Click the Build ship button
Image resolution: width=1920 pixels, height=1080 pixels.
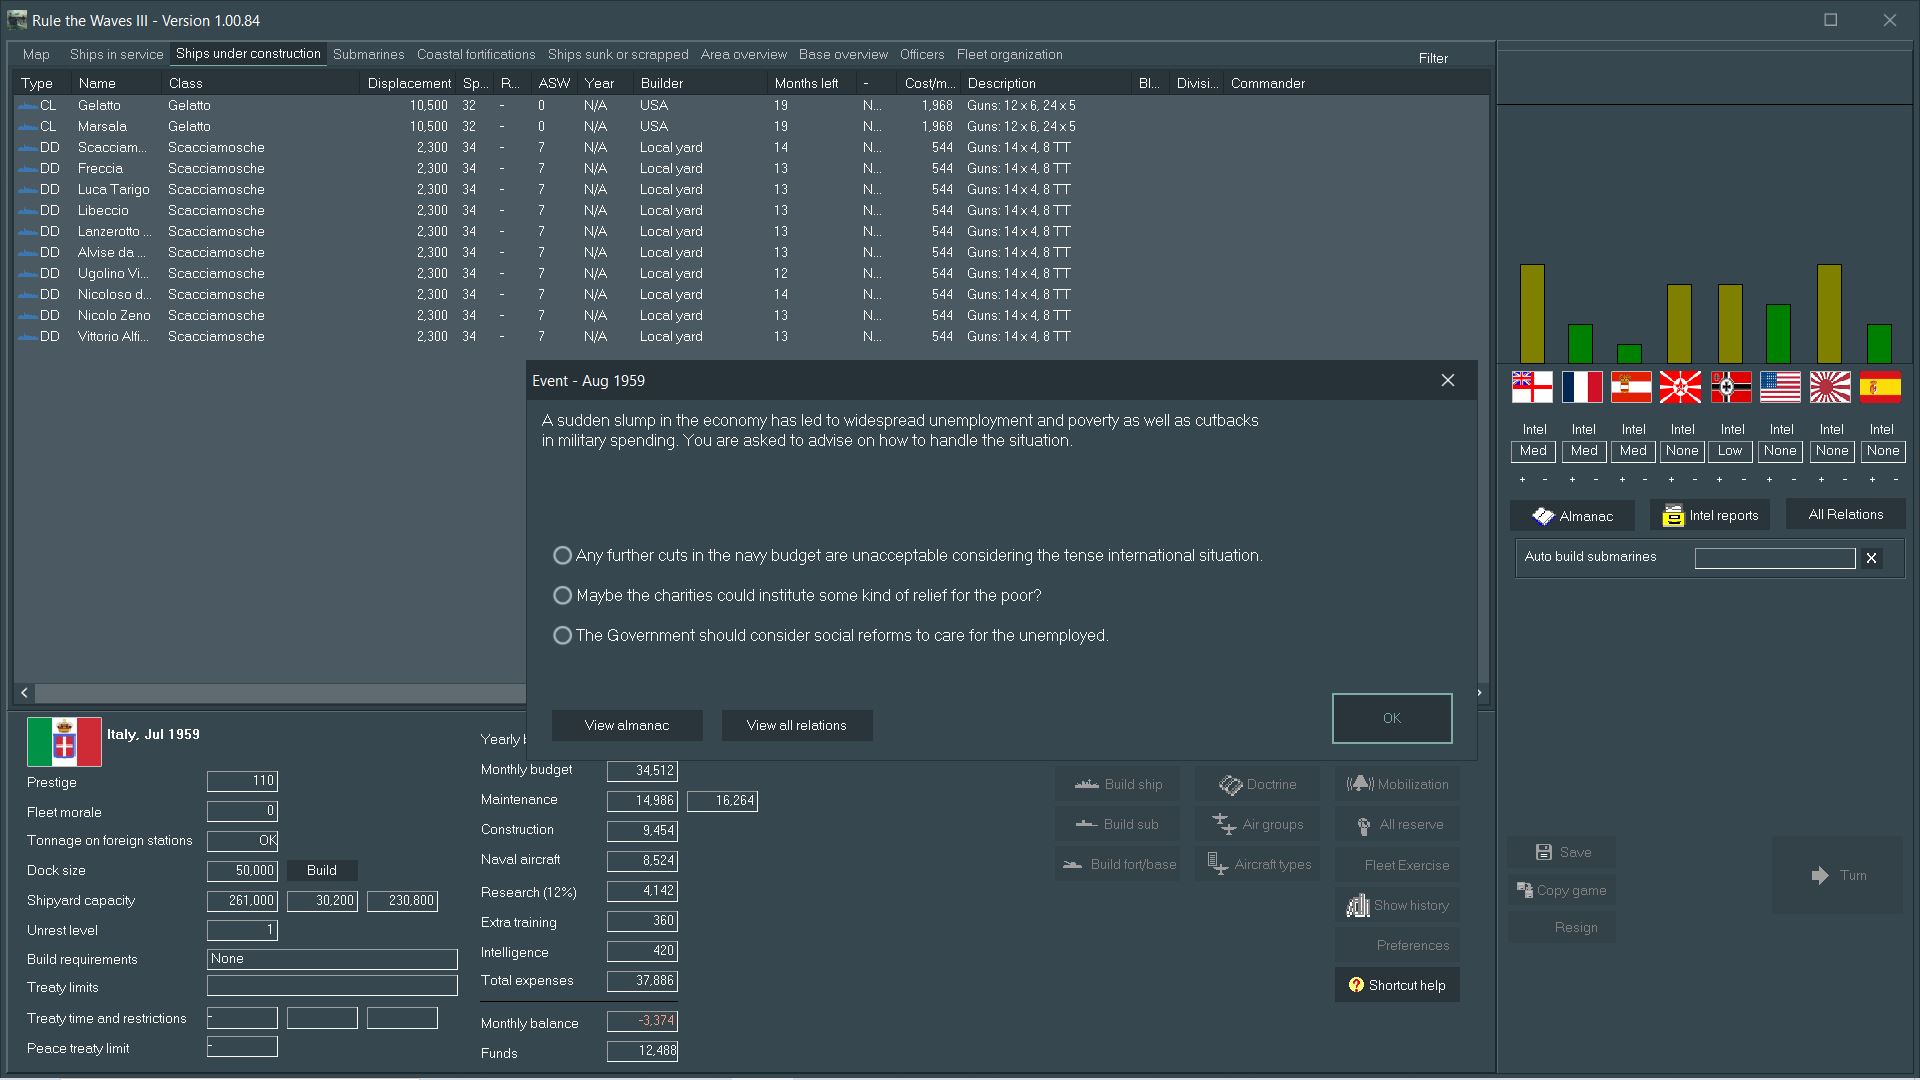pyautogui.click(x=1117, y=784)
